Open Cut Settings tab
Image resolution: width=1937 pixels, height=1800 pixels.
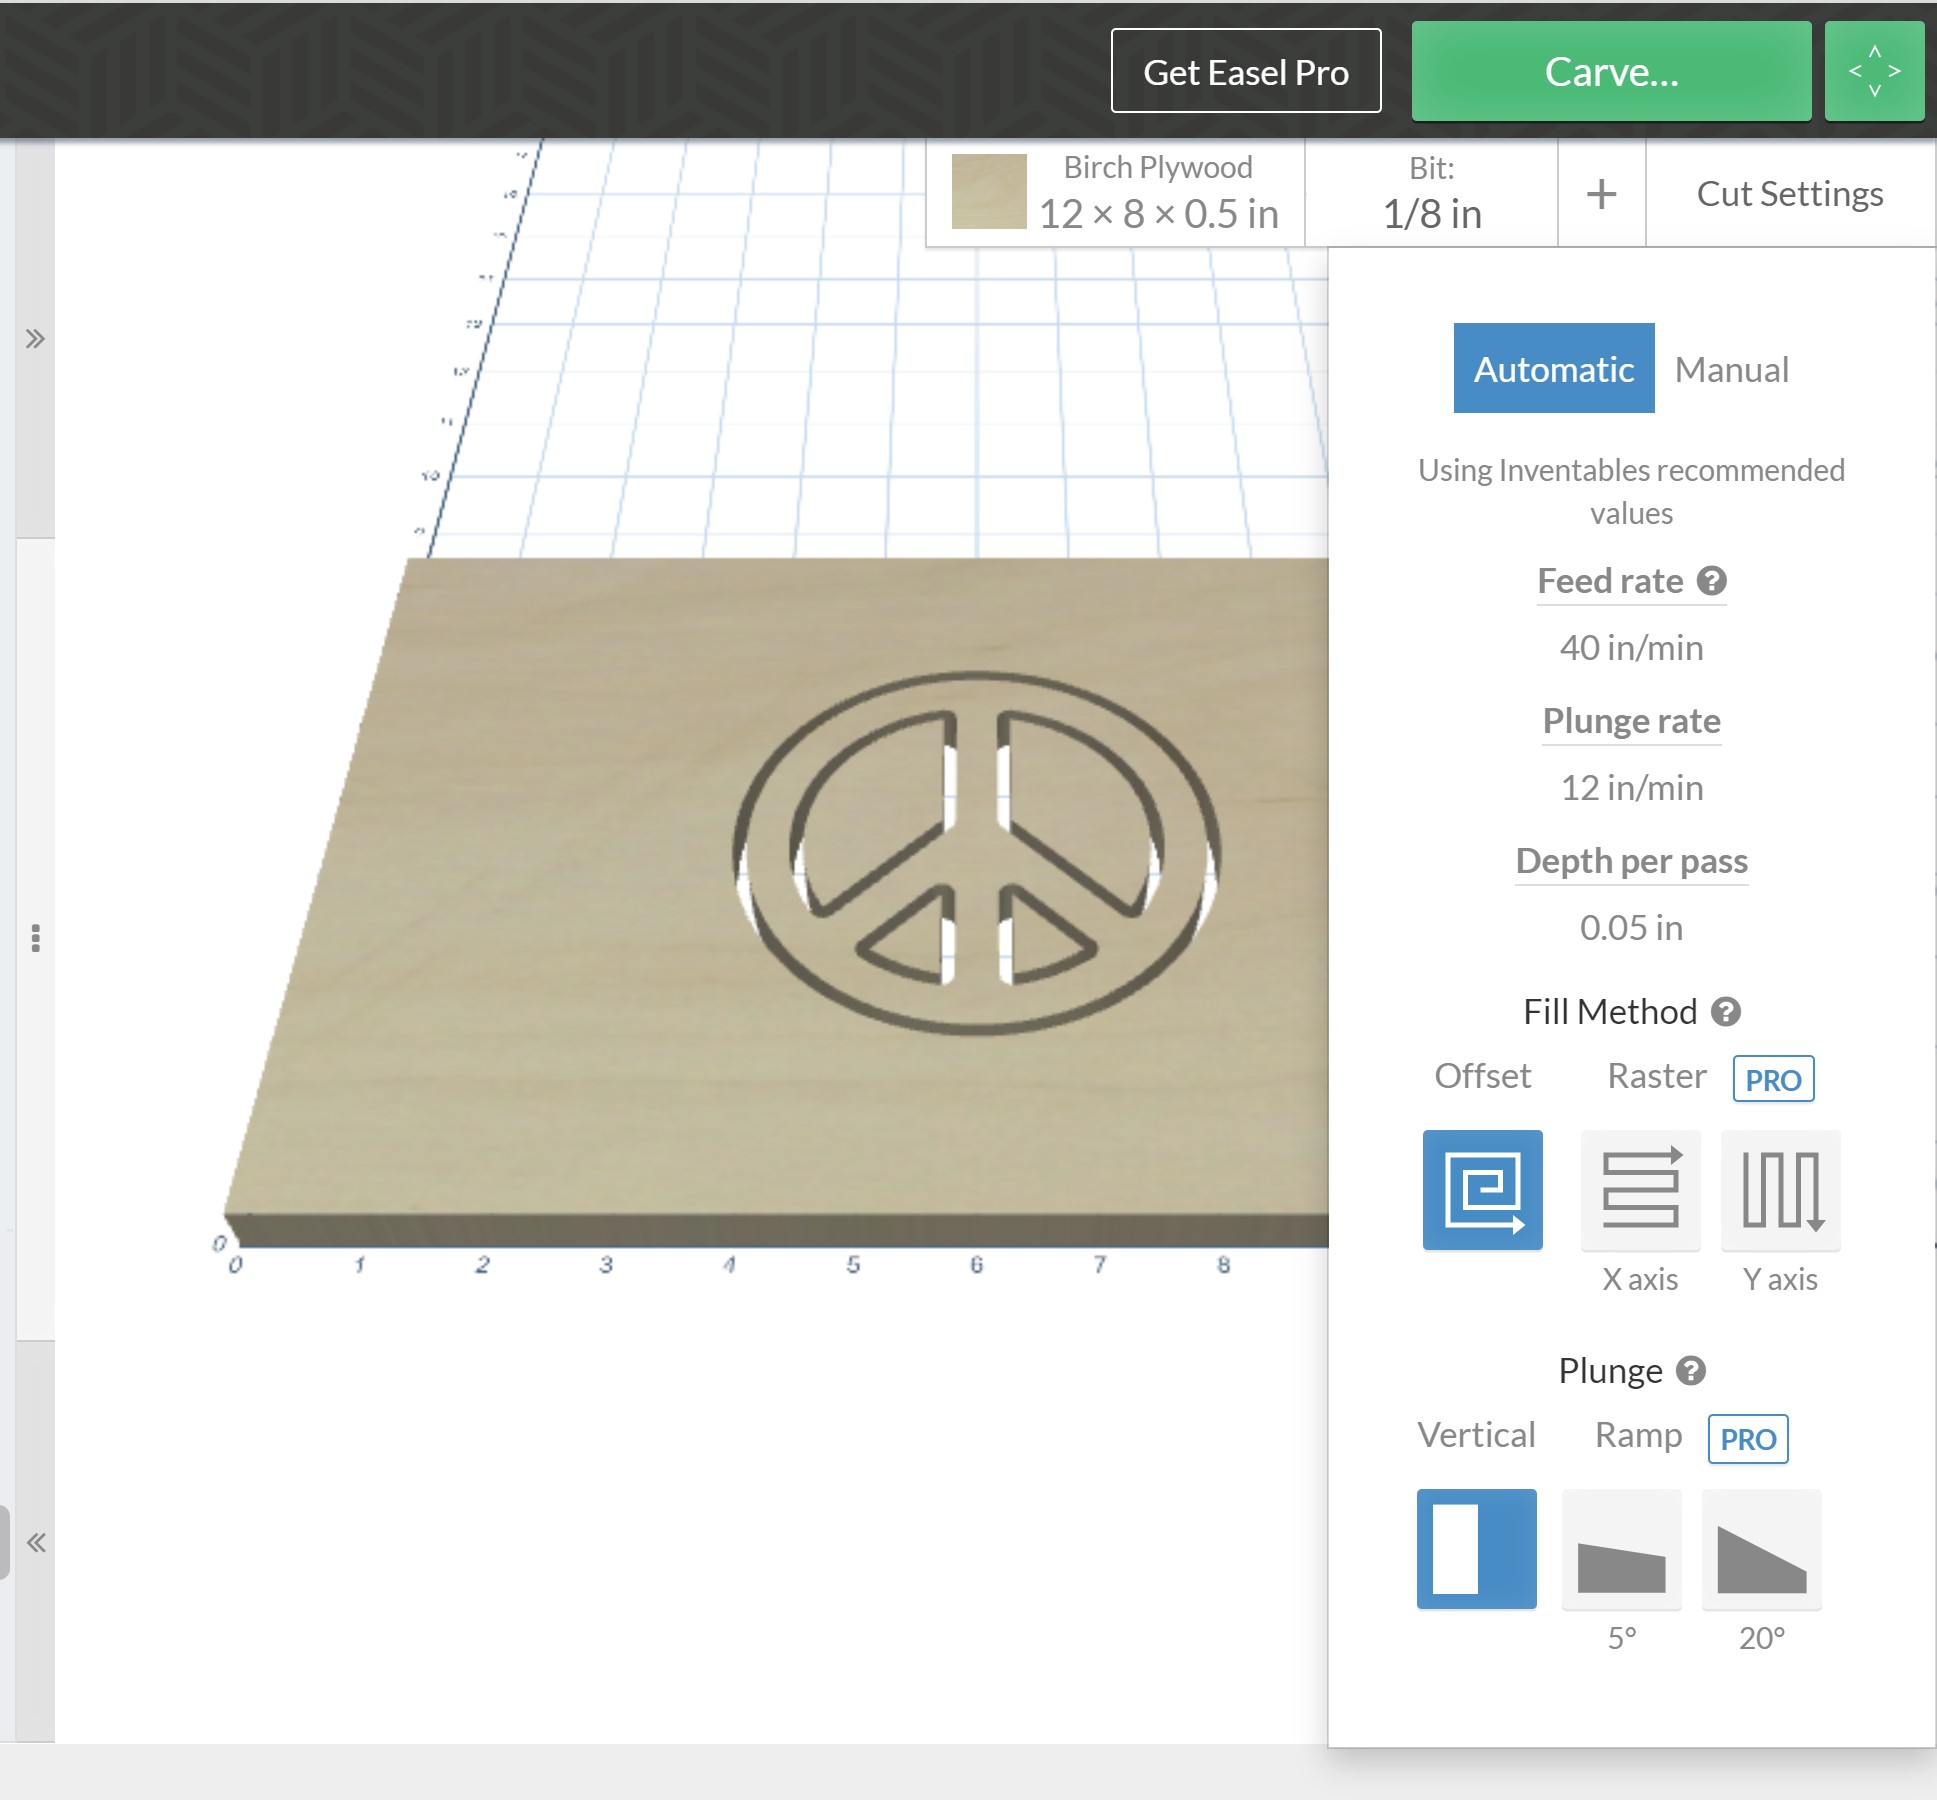pos(1789,193)
